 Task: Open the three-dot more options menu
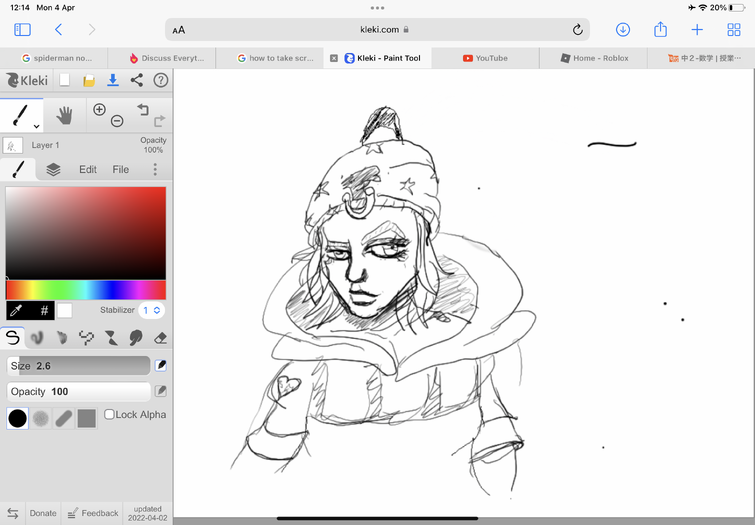point(155,169)
